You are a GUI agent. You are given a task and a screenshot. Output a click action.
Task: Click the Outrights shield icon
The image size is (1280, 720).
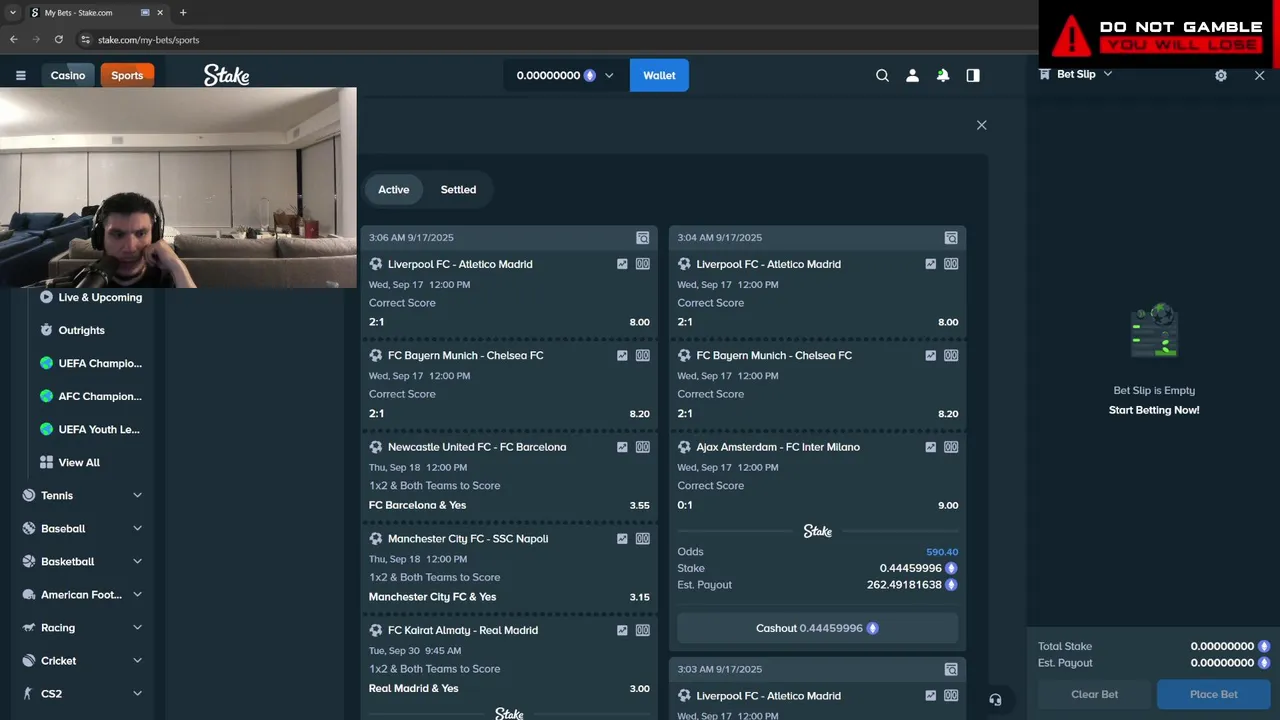(46, 330)
